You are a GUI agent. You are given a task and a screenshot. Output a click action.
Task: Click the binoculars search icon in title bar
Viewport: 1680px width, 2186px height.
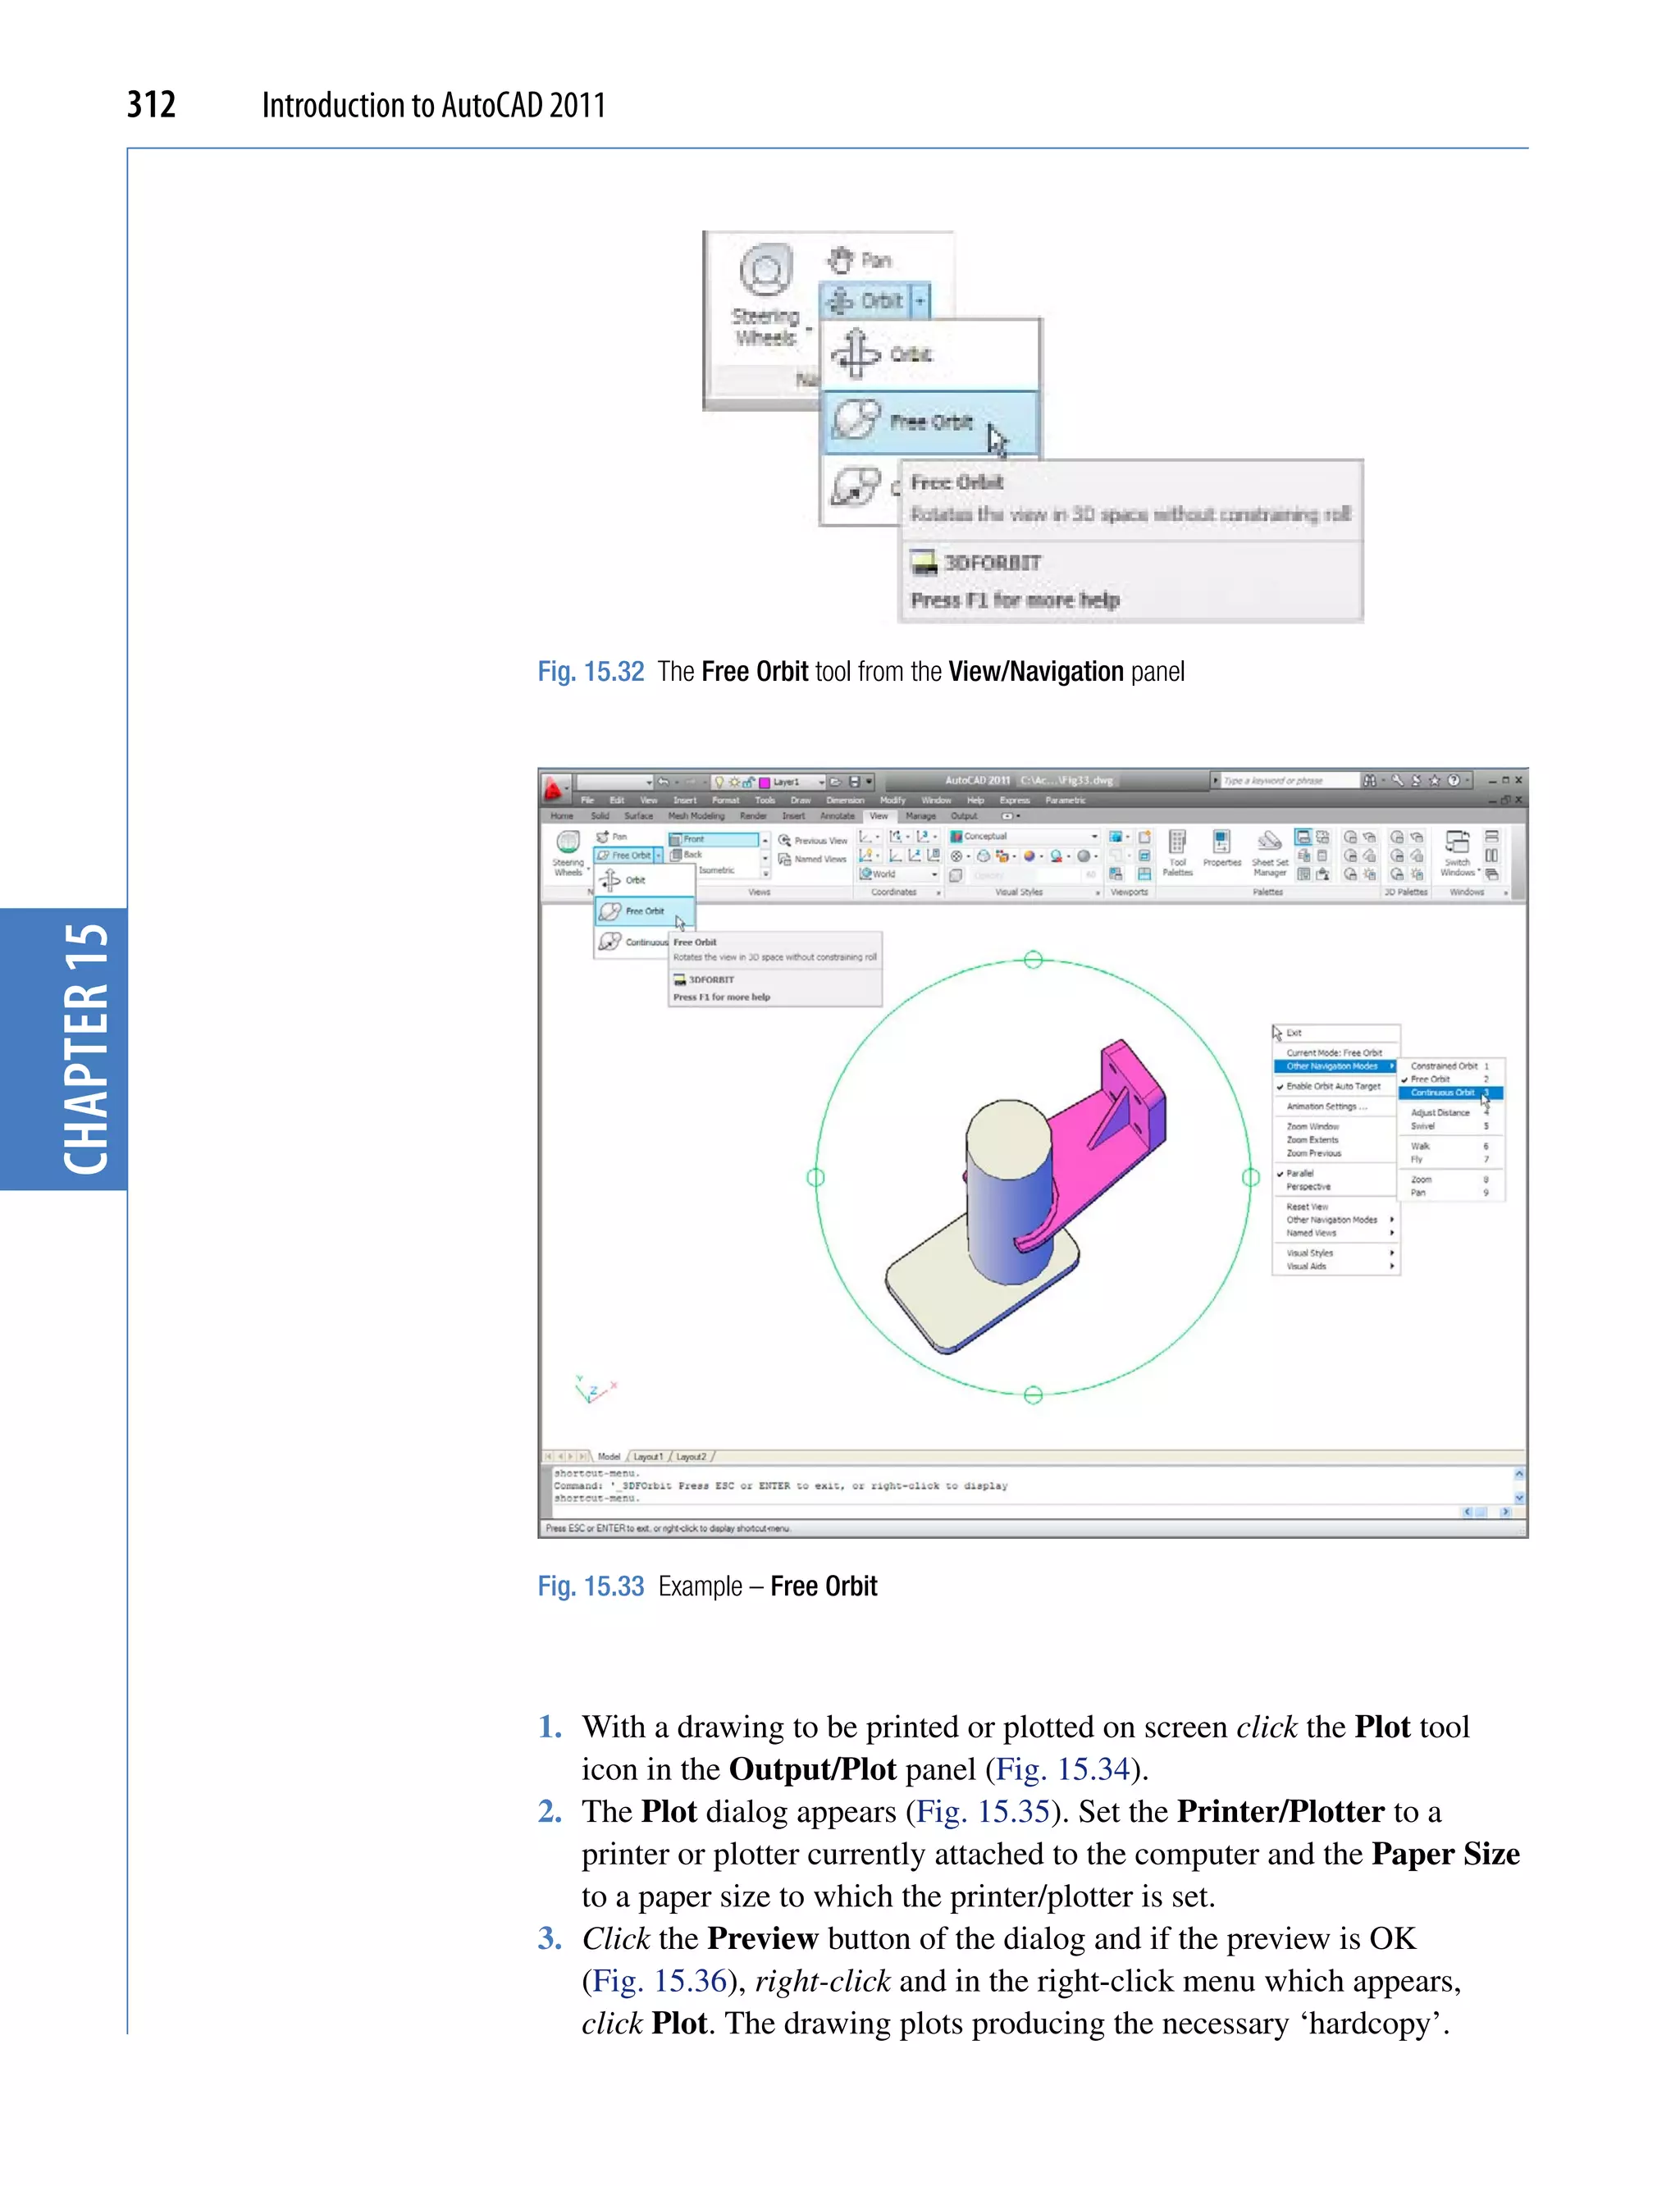point(1370,781)
